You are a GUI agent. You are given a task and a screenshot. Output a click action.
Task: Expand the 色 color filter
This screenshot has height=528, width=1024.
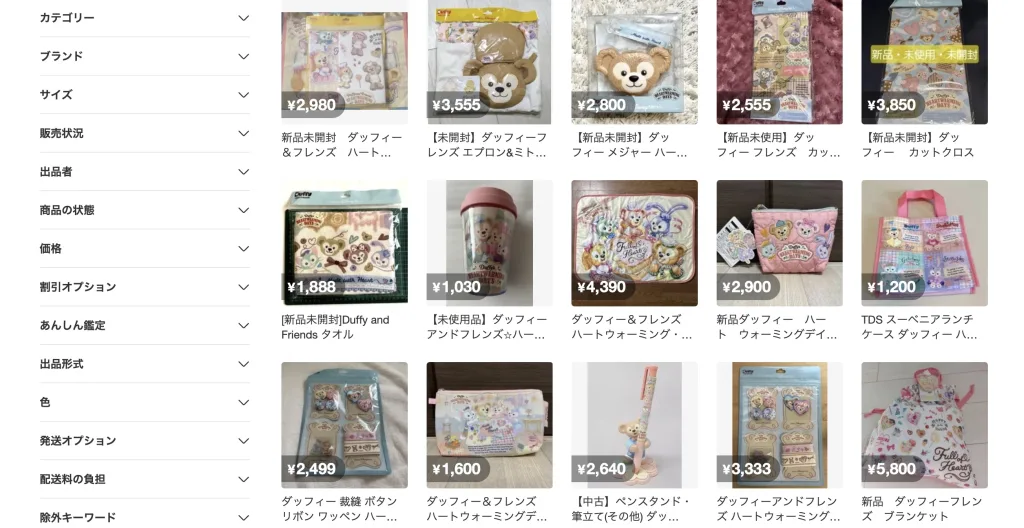(x=144, y=403)
